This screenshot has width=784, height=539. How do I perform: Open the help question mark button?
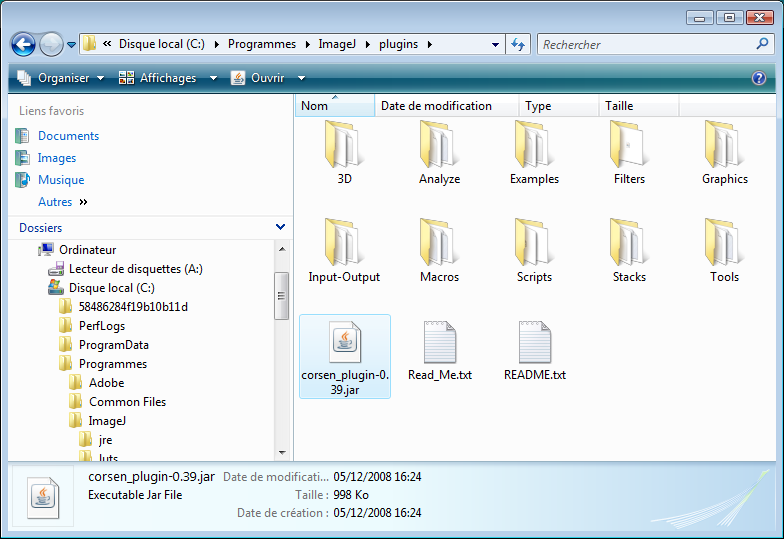click(x=758, y=78)
